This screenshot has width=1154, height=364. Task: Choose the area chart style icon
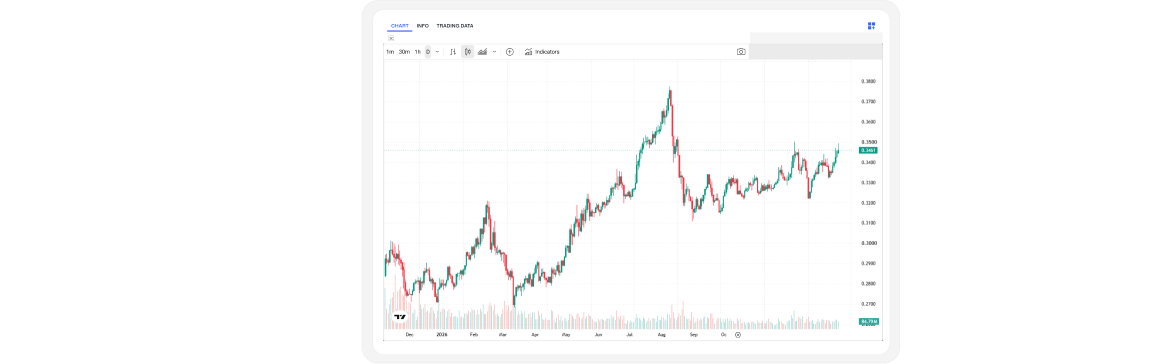[482, 52]
